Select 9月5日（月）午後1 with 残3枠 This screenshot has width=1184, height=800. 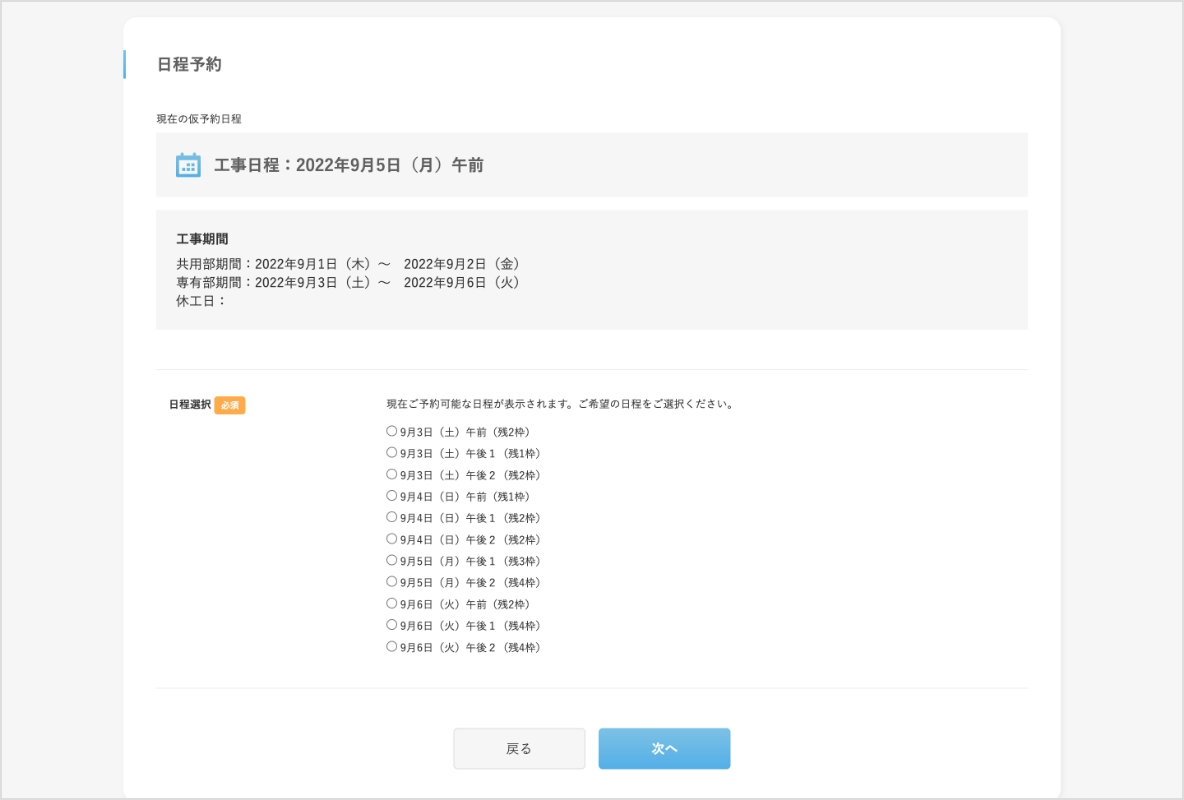(392, 561)
